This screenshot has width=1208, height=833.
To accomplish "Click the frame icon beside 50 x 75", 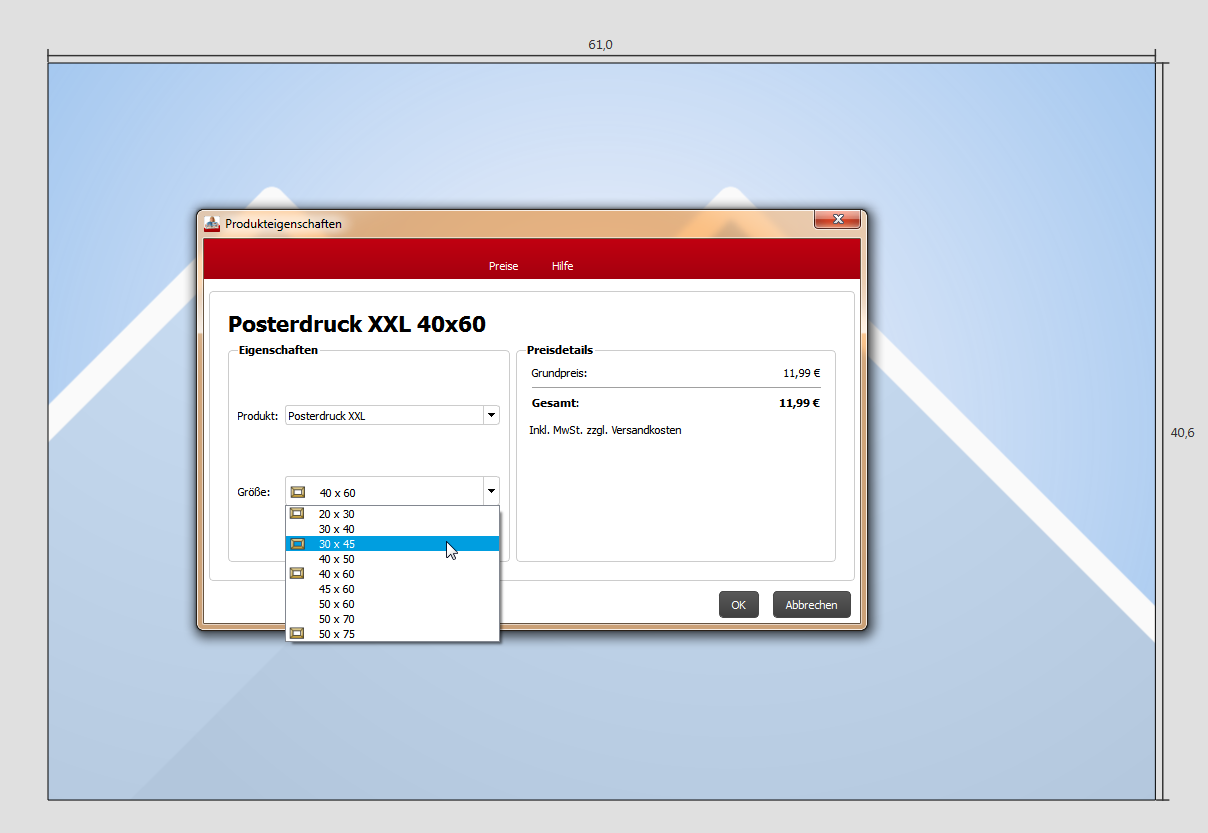I will (297, 633).
